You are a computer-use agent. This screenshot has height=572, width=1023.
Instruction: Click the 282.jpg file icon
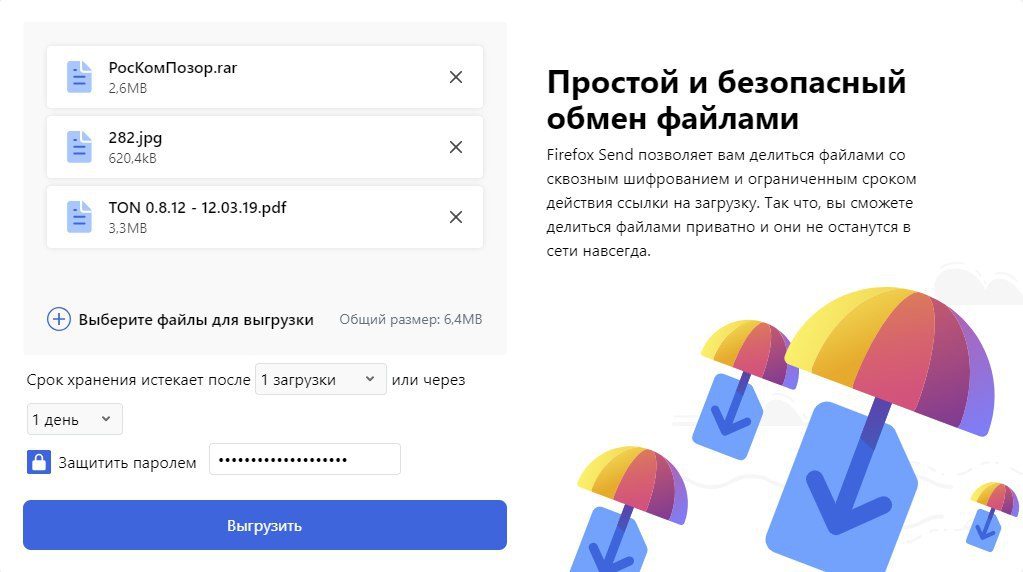(x=79, y=147)
